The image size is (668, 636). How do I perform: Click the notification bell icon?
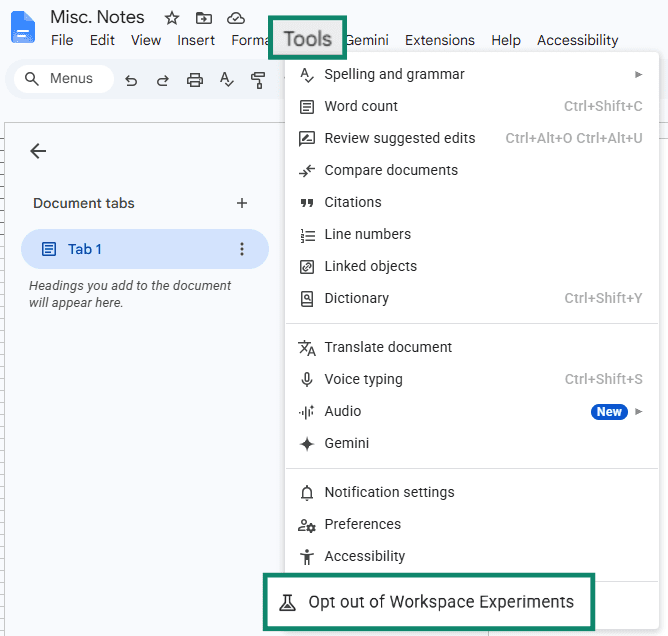307,493
